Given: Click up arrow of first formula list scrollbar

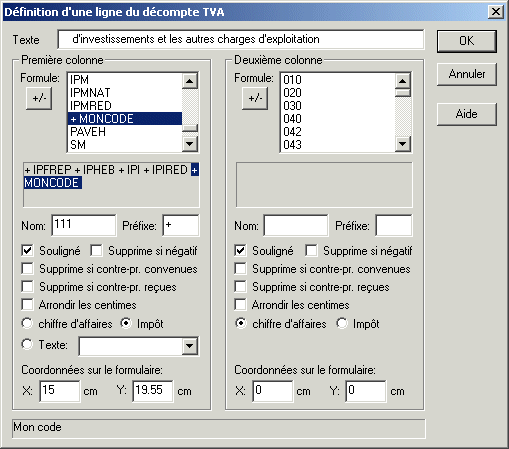Looking at the screenshot, I should [190, 81].
